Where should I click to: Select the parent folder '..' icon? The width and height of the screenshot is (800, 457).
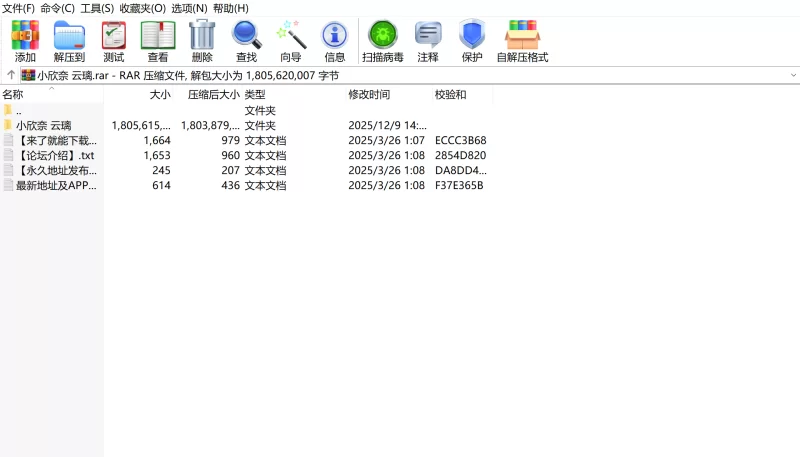pos(8,110)
